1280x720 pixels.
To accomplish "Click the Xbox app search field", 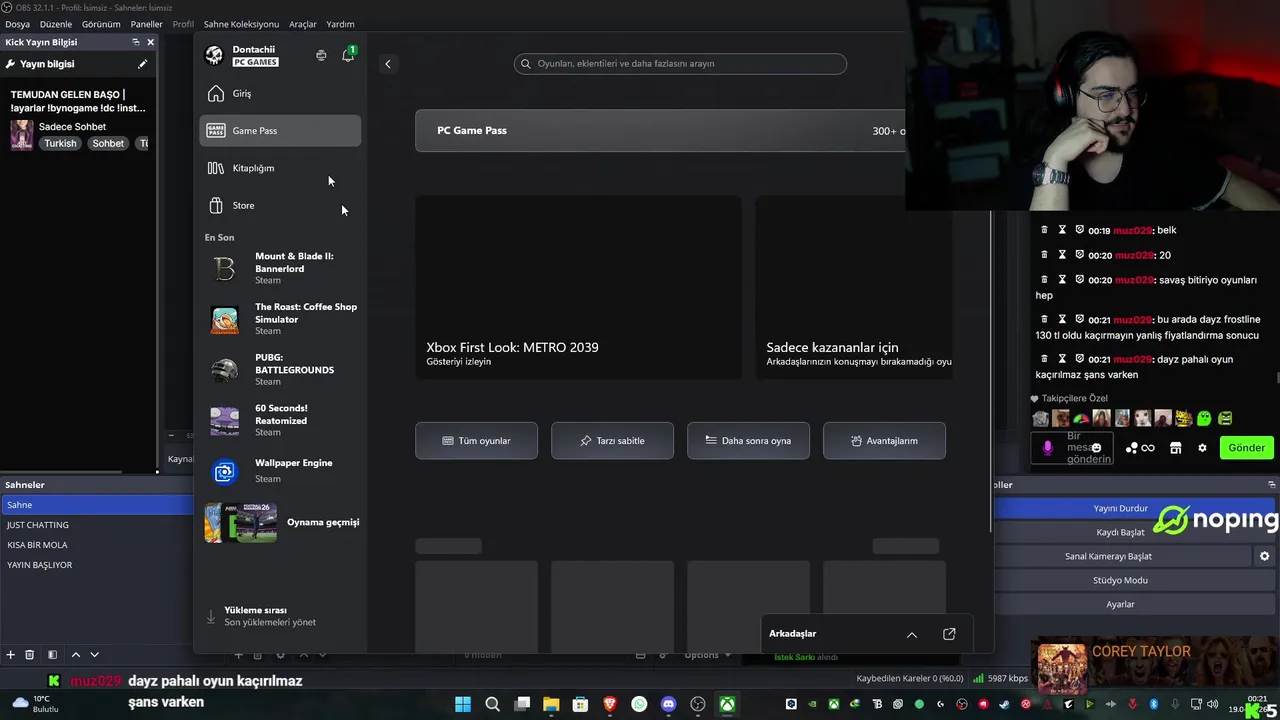I will [x=680, y=64].
